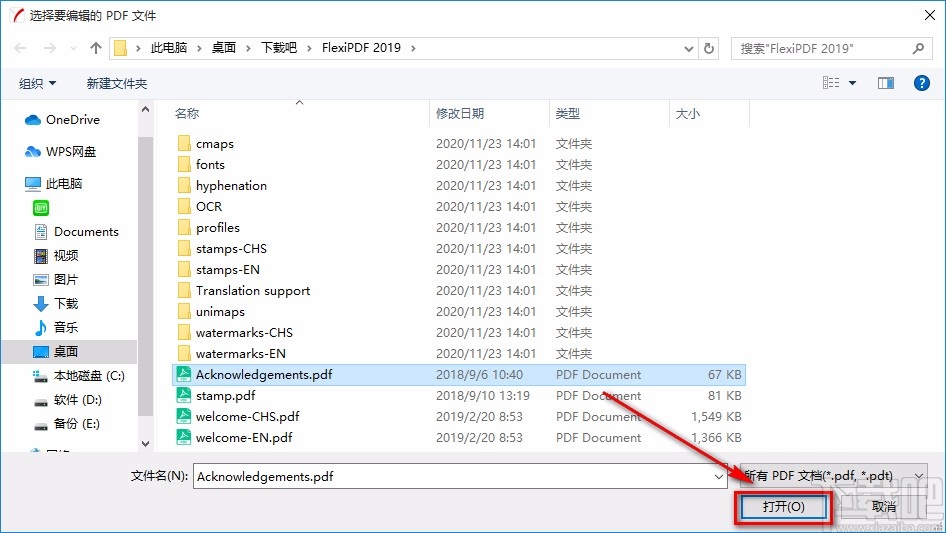The width and height of the screenshot is (946, 533).
Task: Click 桌面 in the address bar
Action: [x=224, y=48]
